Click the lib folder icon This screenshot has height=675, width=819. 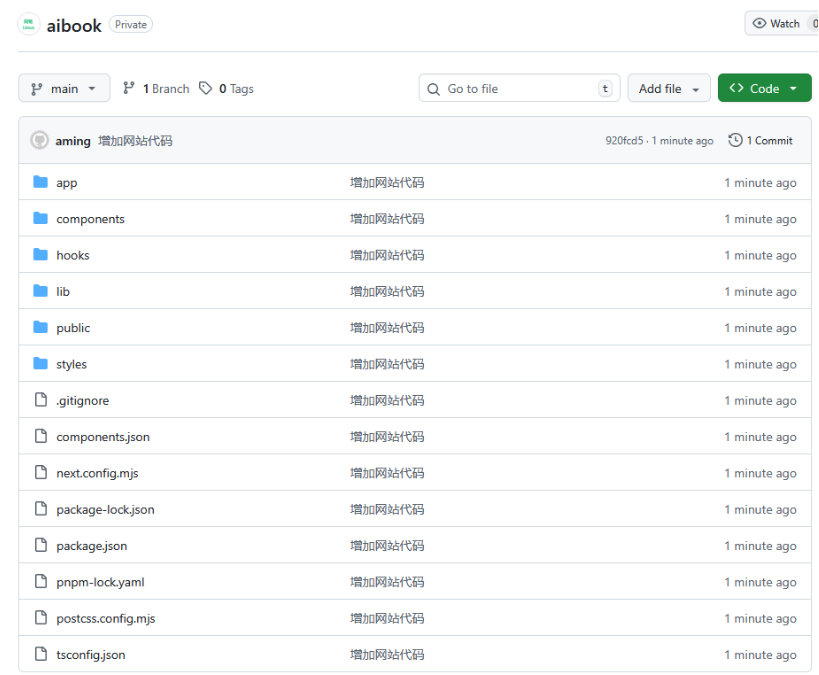40,290
